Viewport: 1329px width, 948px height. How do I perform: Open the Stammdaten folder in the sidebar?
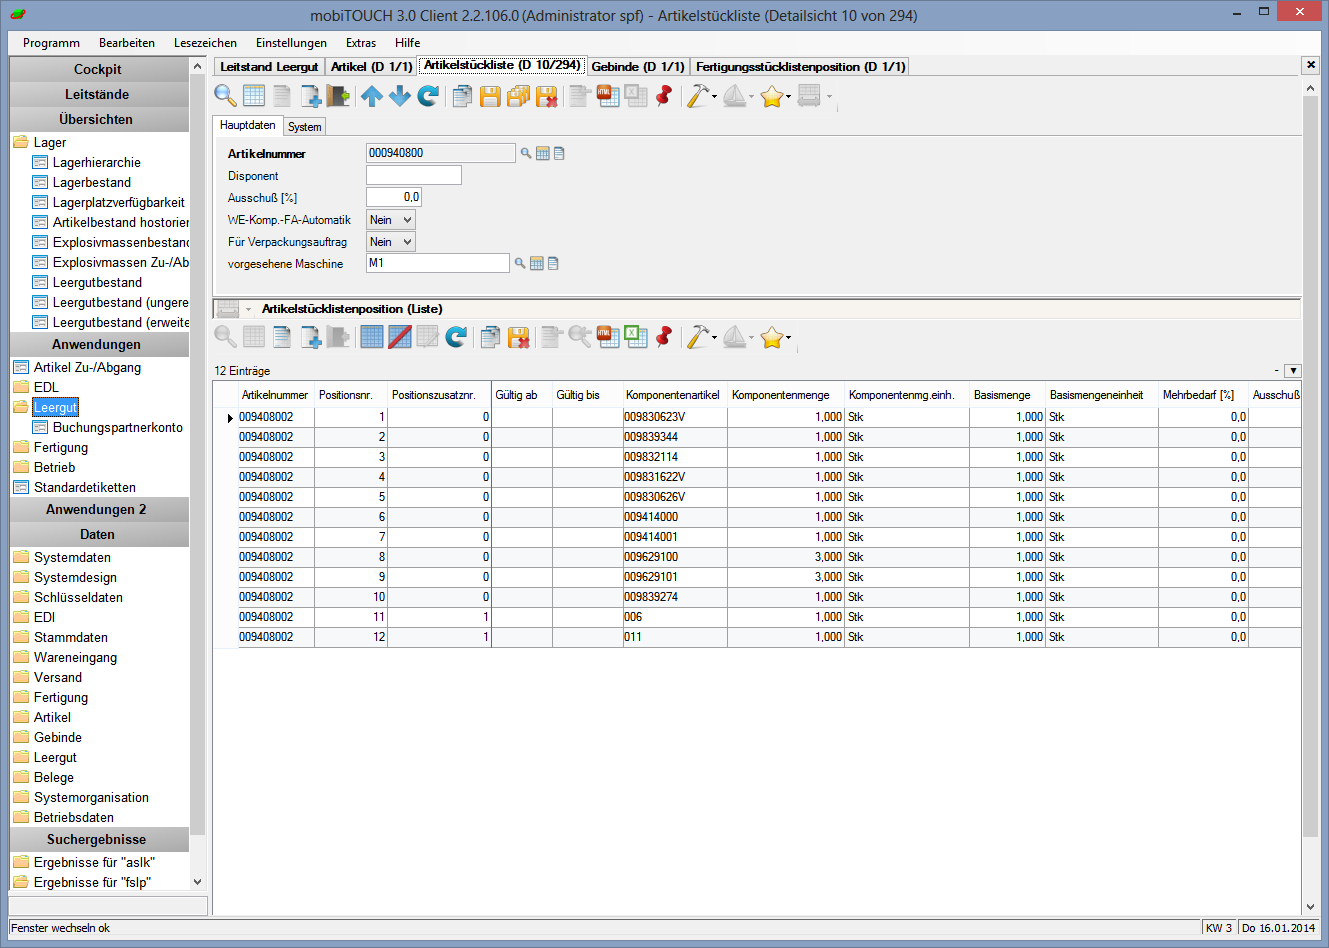71,637
